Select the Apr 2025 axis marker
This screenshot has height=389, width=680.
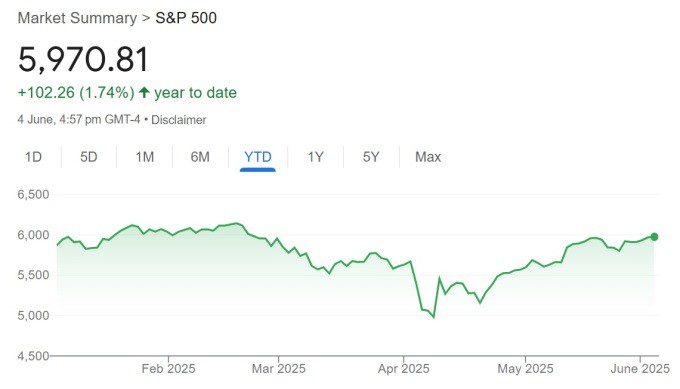tap(403, 369)
